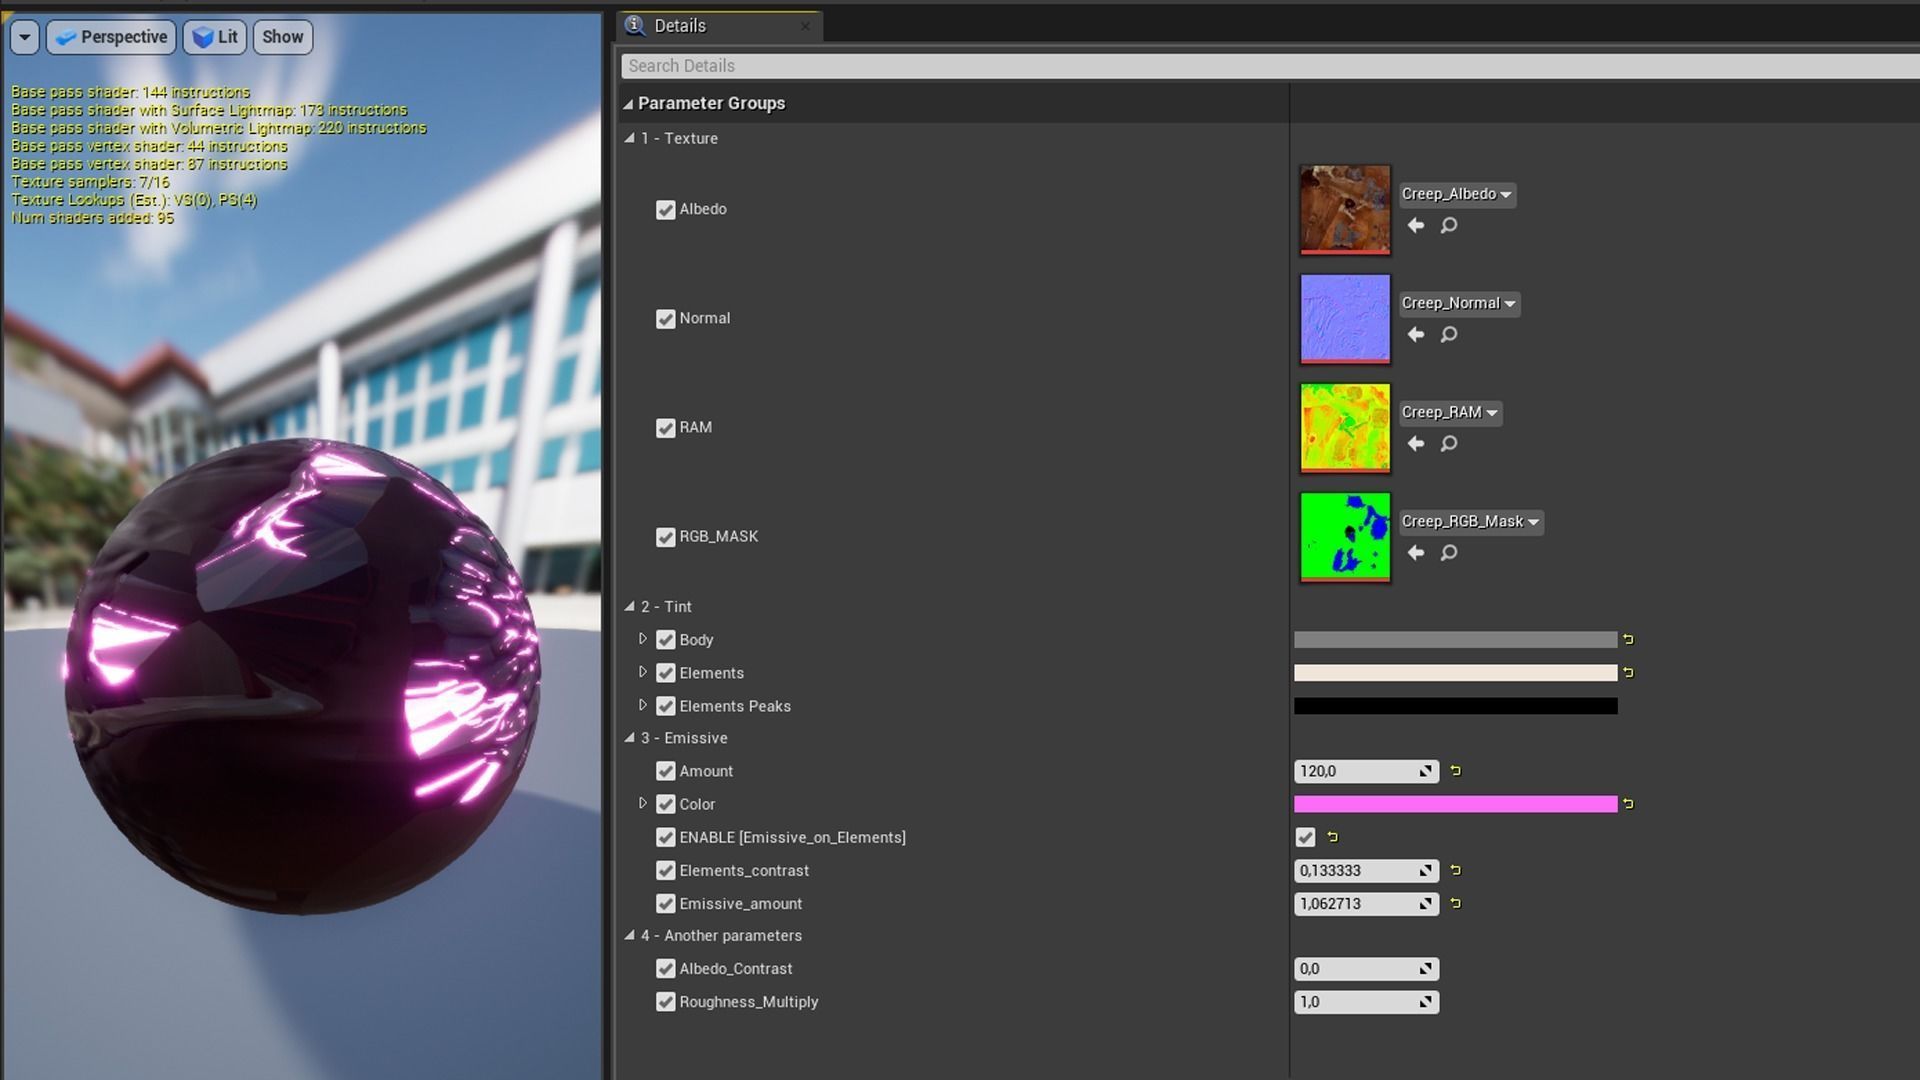
Task: Expand the Elements Peaks color channels
Action: tap(643, 706)
